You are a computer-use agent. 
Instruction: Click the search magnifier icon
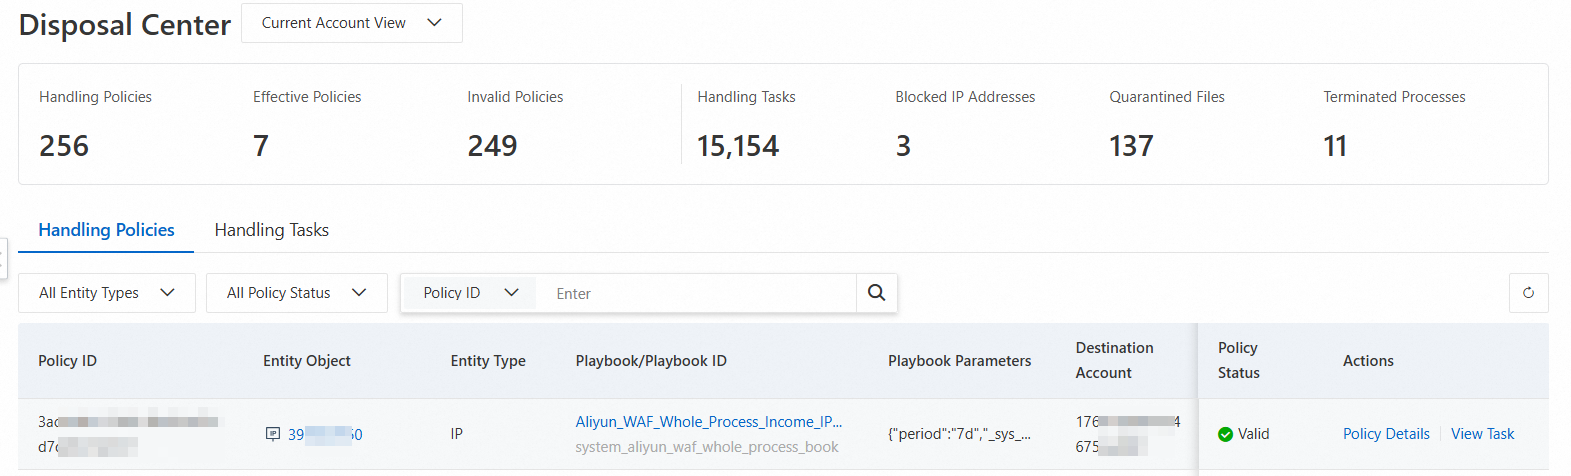coord(876,293)
